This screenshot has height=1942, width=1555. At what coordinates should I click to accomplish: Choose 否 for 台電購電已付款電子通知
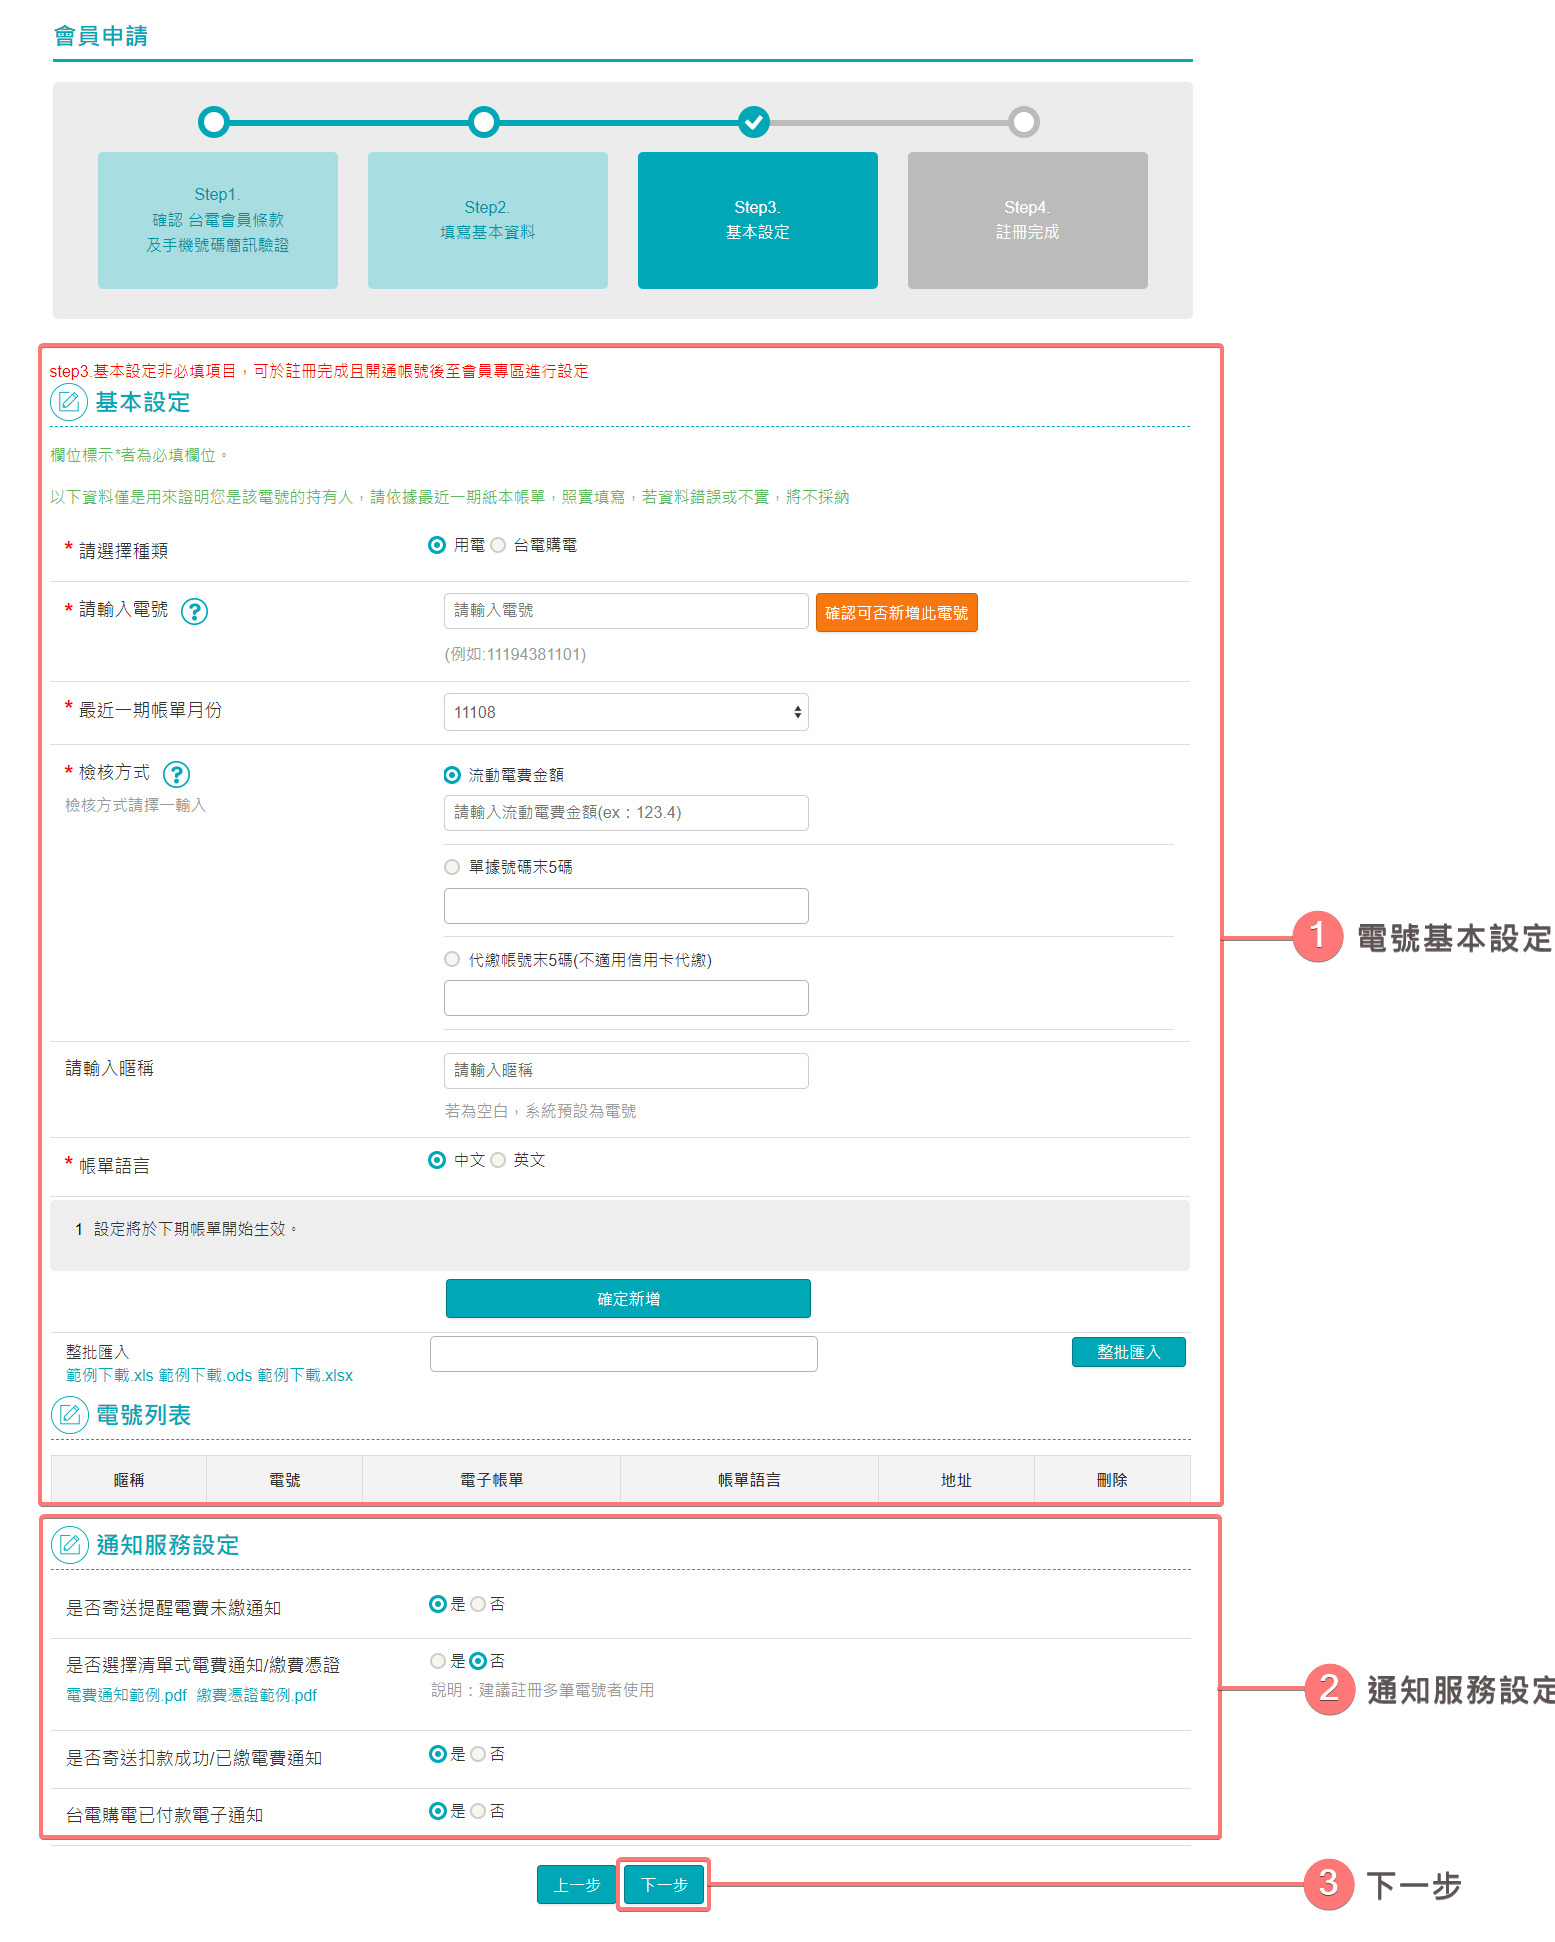[x=478, y=1811]
